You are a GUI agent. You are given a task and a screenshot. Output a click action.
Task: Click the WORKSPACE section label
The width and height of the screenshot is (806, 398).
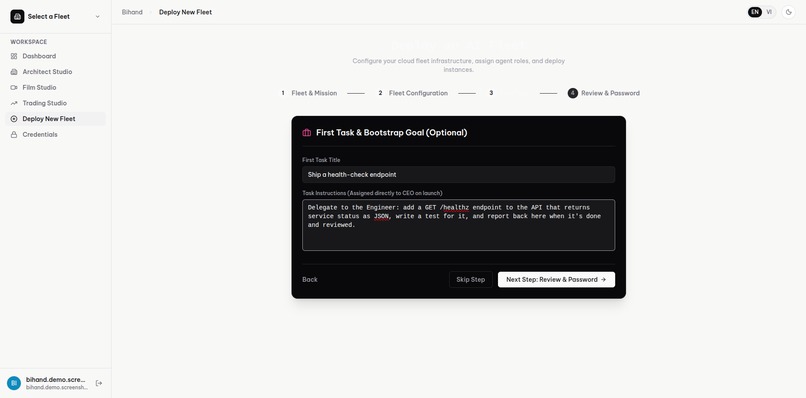29,42
